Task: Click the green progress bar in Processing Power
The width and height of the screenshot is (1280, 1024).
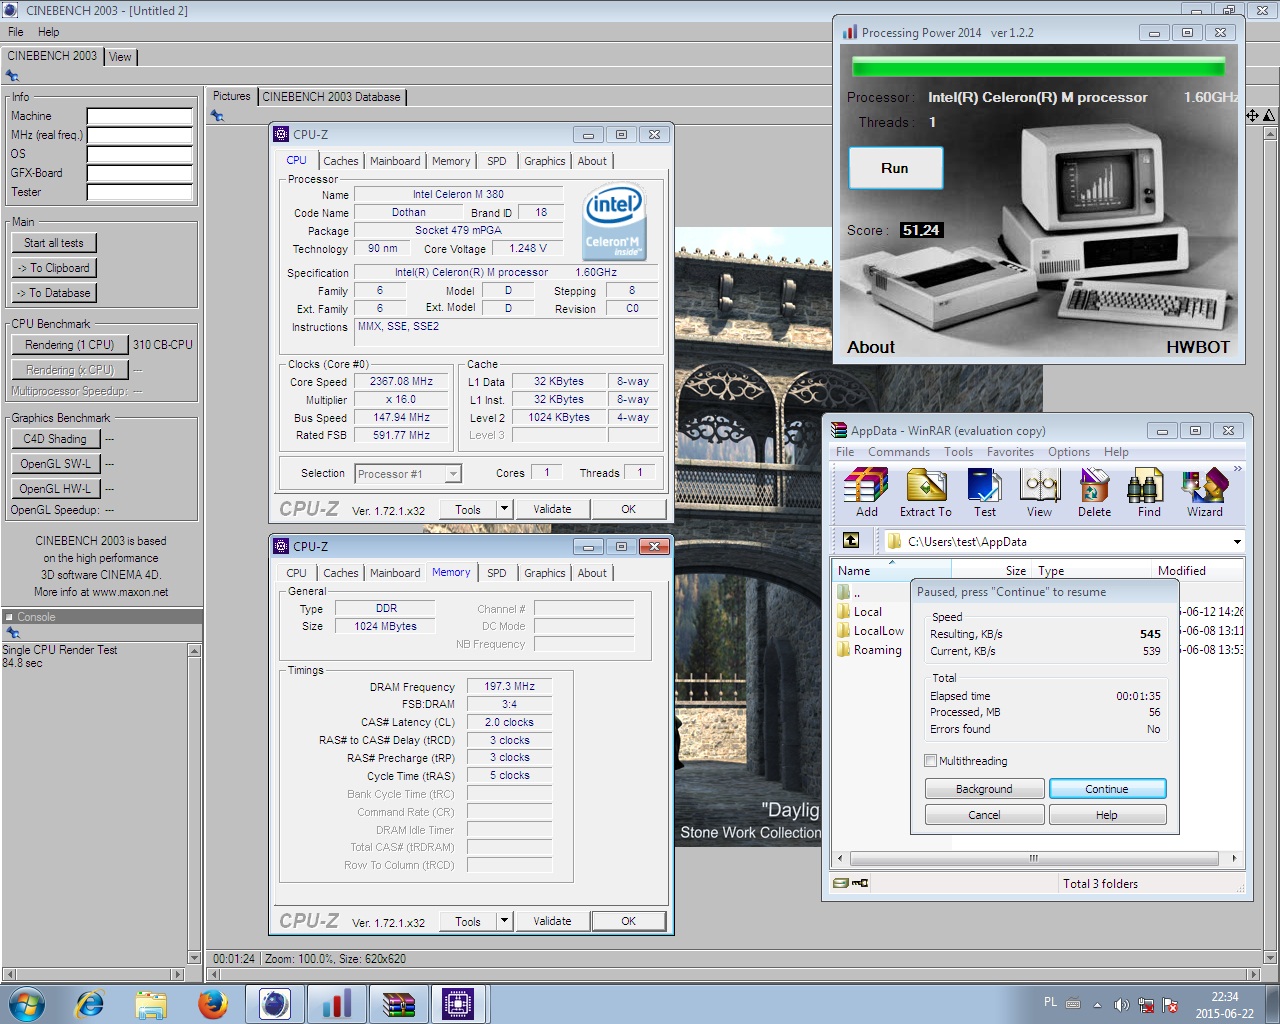Action: 1038,67
